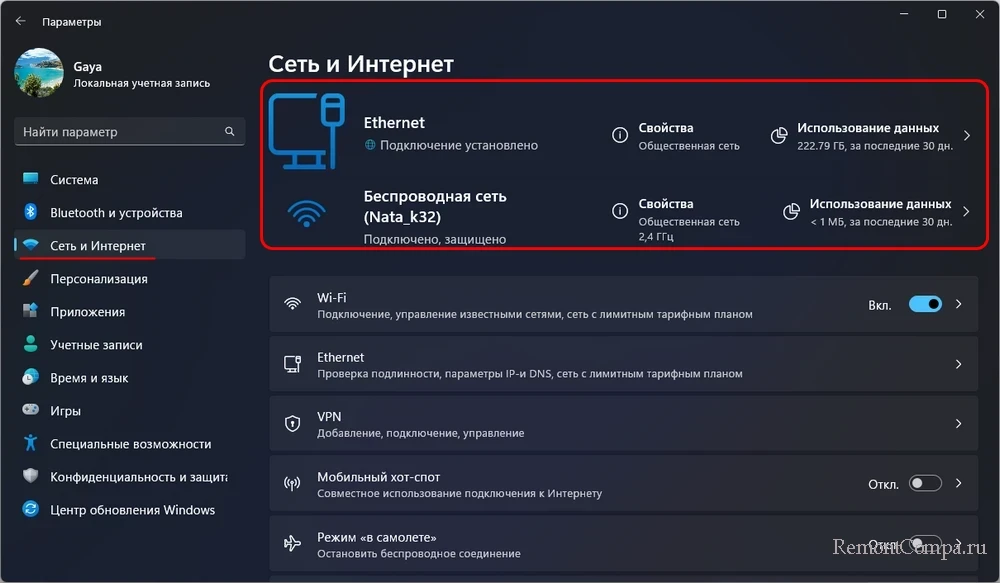The height and width of the screenshot is (583, 1000).
Task: Expand the VPN row chevron
Action: [x=958, y=424]
